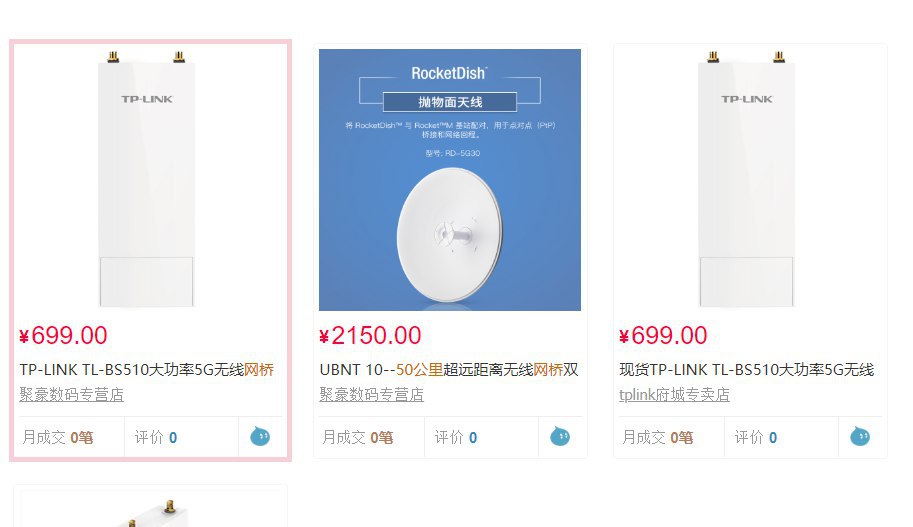This screenshot has width=913, height=527.
Task: Click the ¥2150.00 price
Action: click(370, 336)
